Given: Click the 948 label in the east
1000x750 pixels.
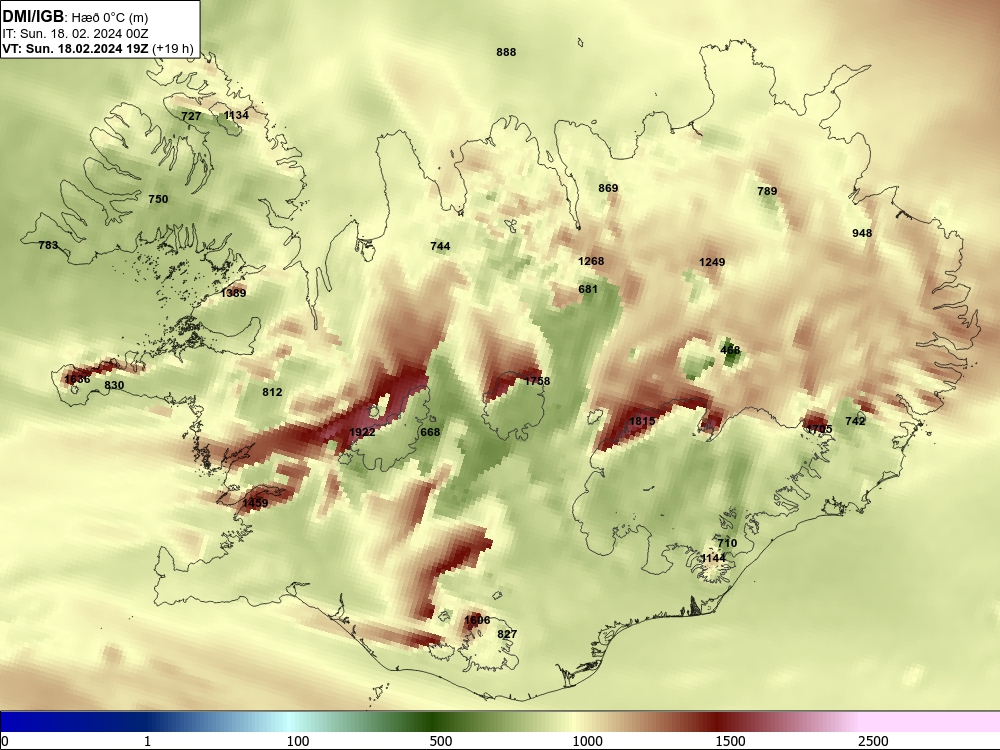Looking at the screenshot, I should pyautogui.click(x=862, y=233).
